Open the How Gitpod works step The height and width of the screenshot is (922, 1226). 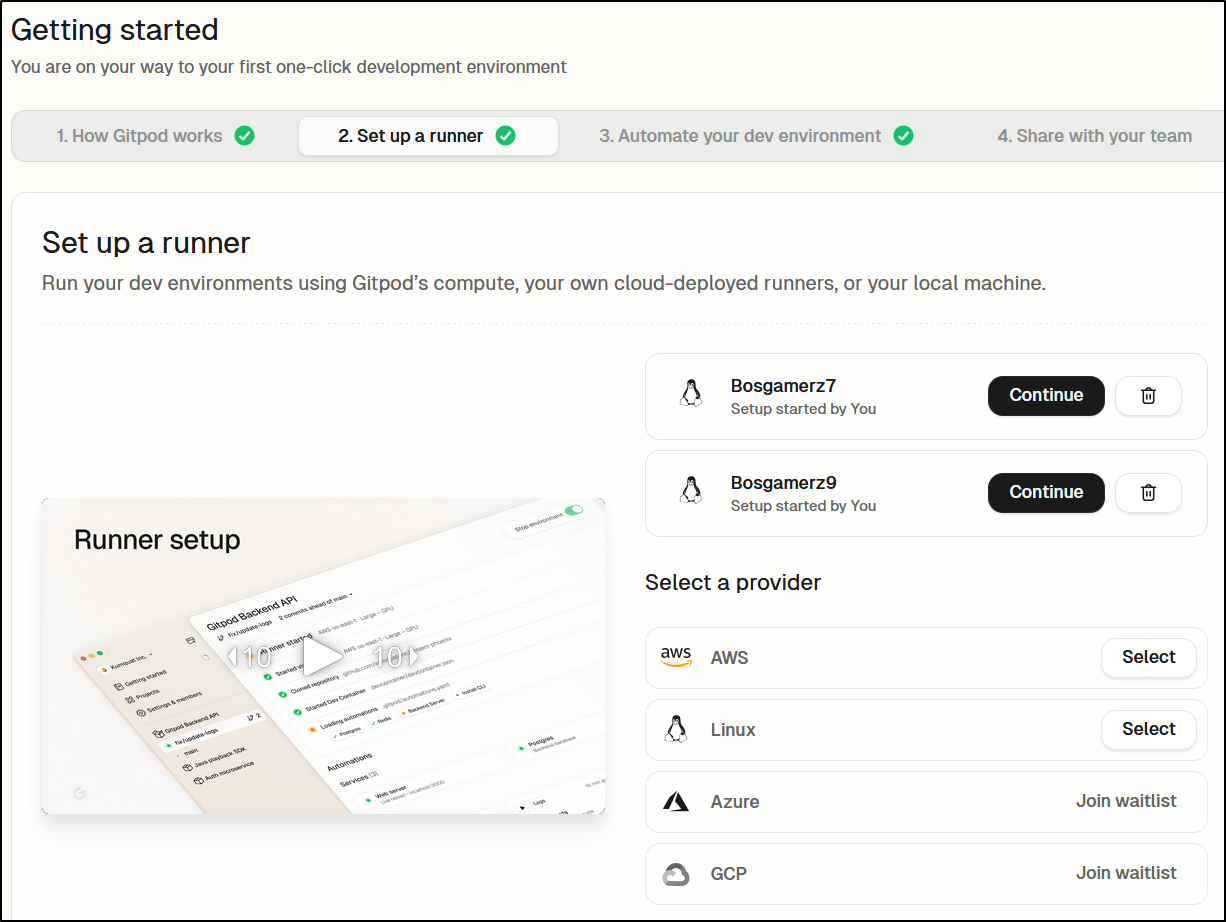click(154, 136)
